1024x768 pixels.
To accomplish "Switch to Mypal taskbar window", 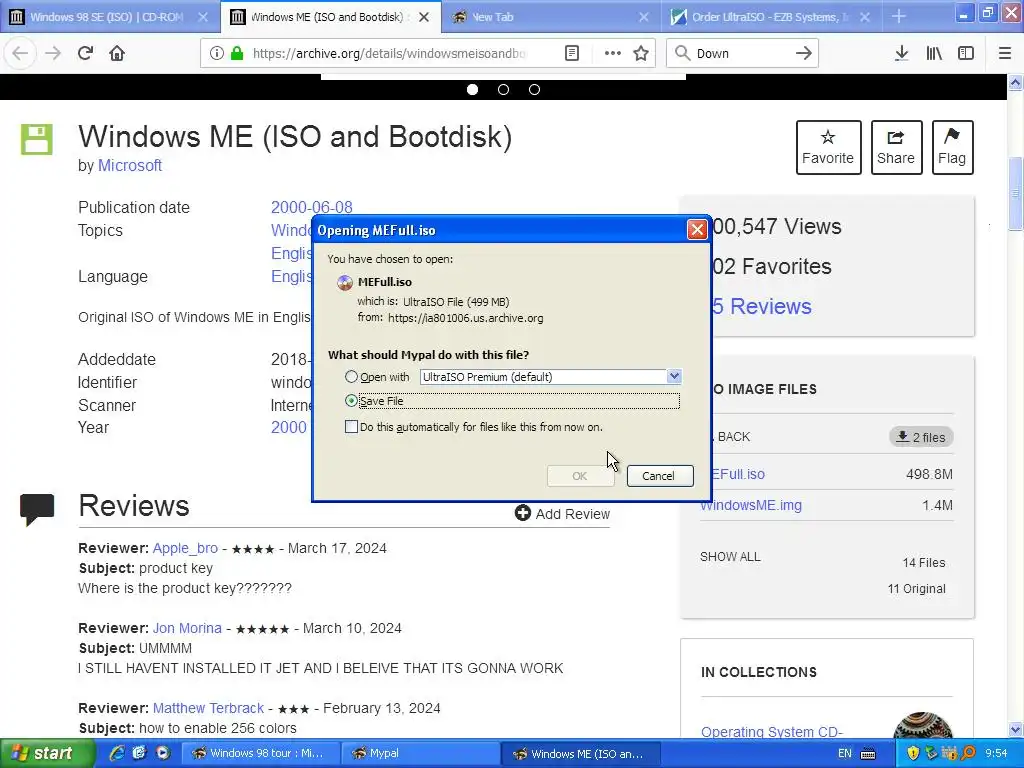I will click(421, 754).
